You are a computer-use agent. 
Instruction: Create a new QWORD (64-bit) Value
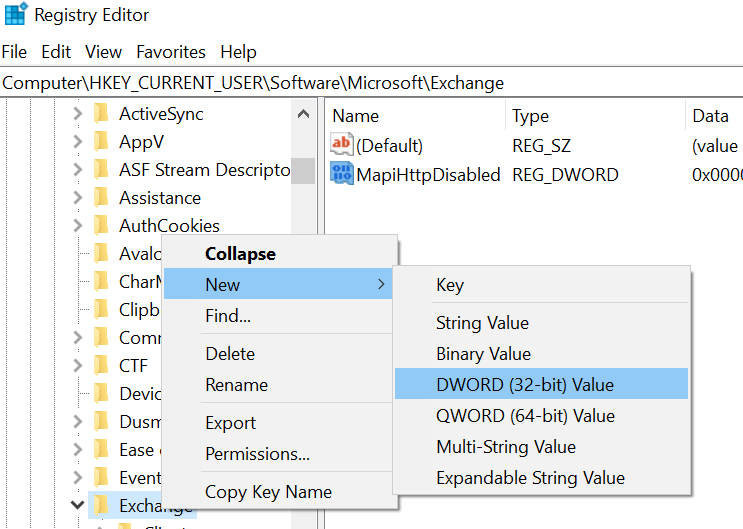click(541, 416)
